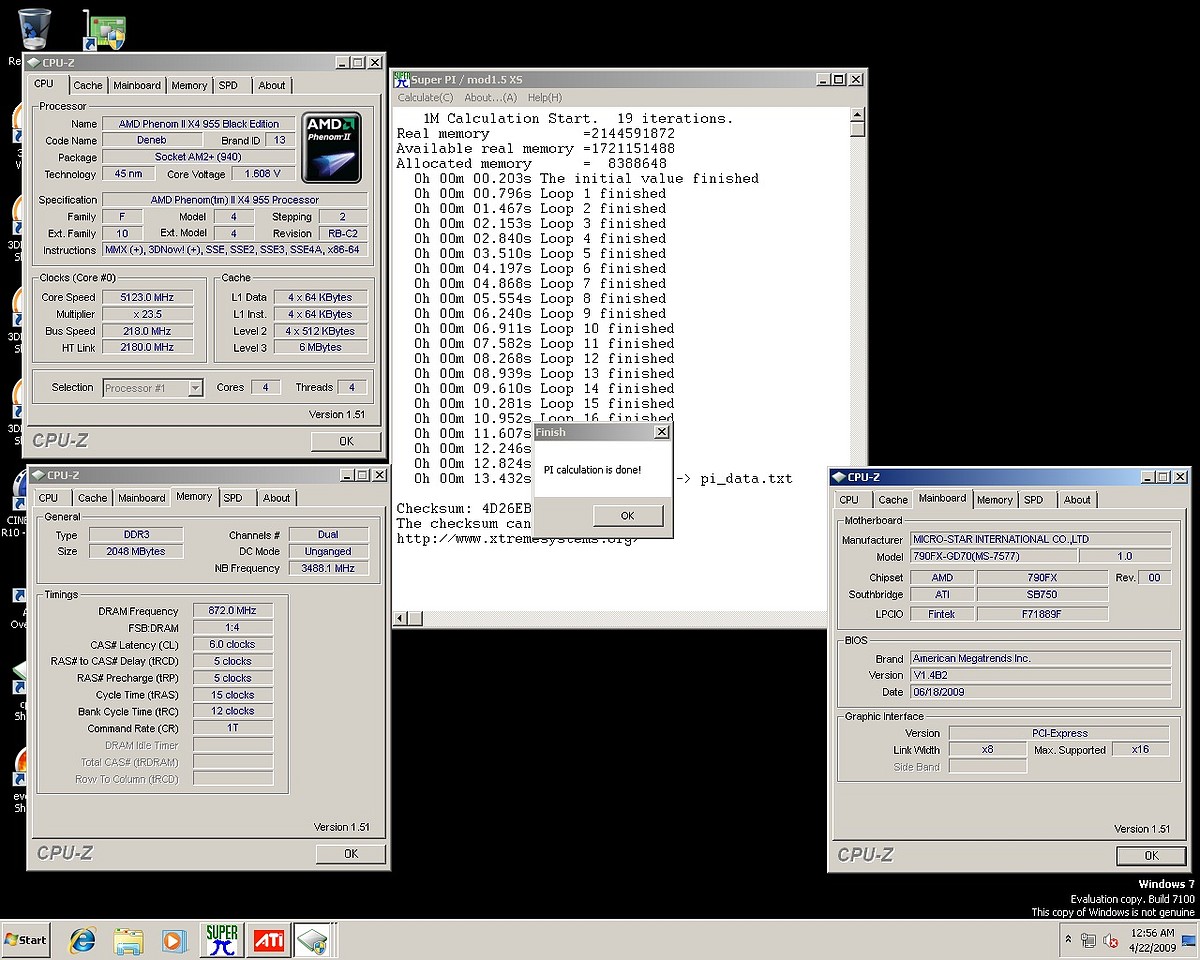Click the BIOS Date value 06/18/2009
The width and height of the screenshot is (1200, 960).
(1040, 692)
